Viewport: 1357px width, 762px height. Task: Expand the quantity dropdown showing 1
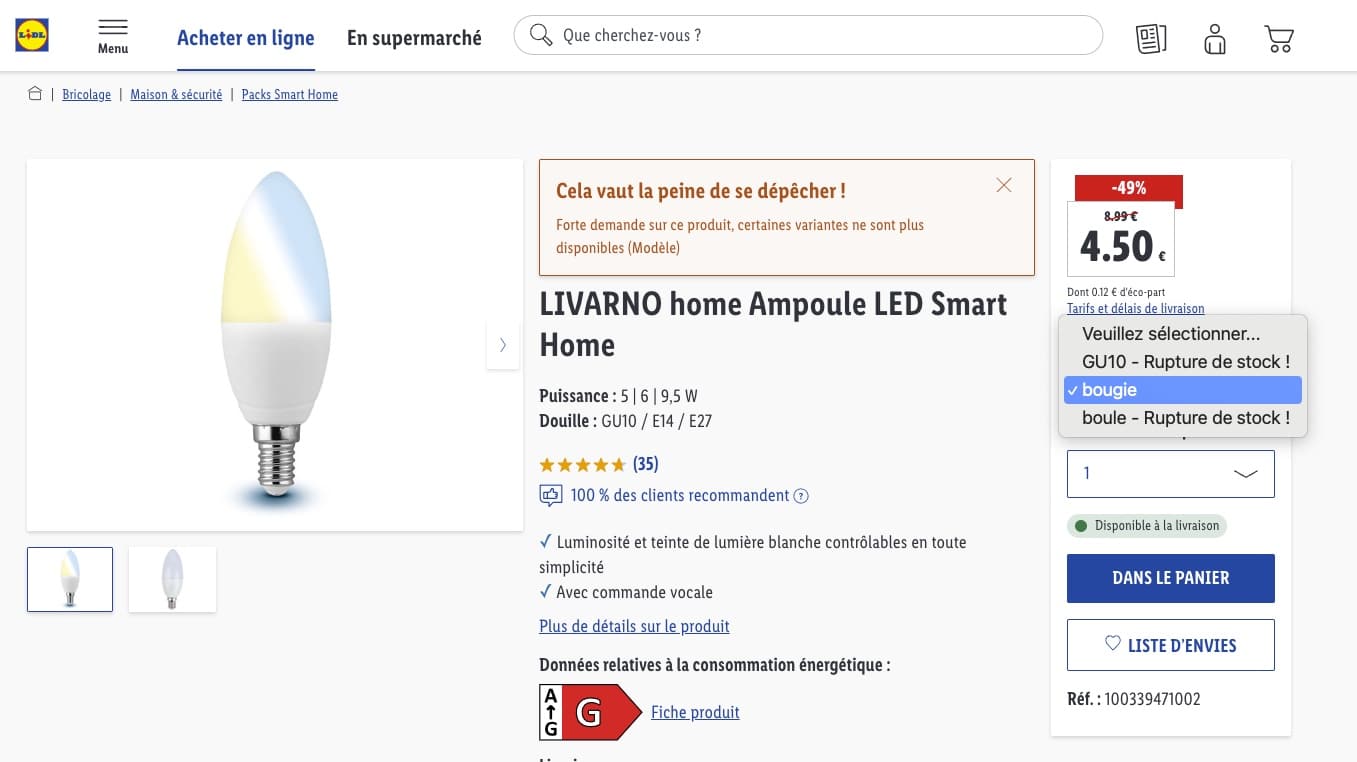coord(1171,474)
